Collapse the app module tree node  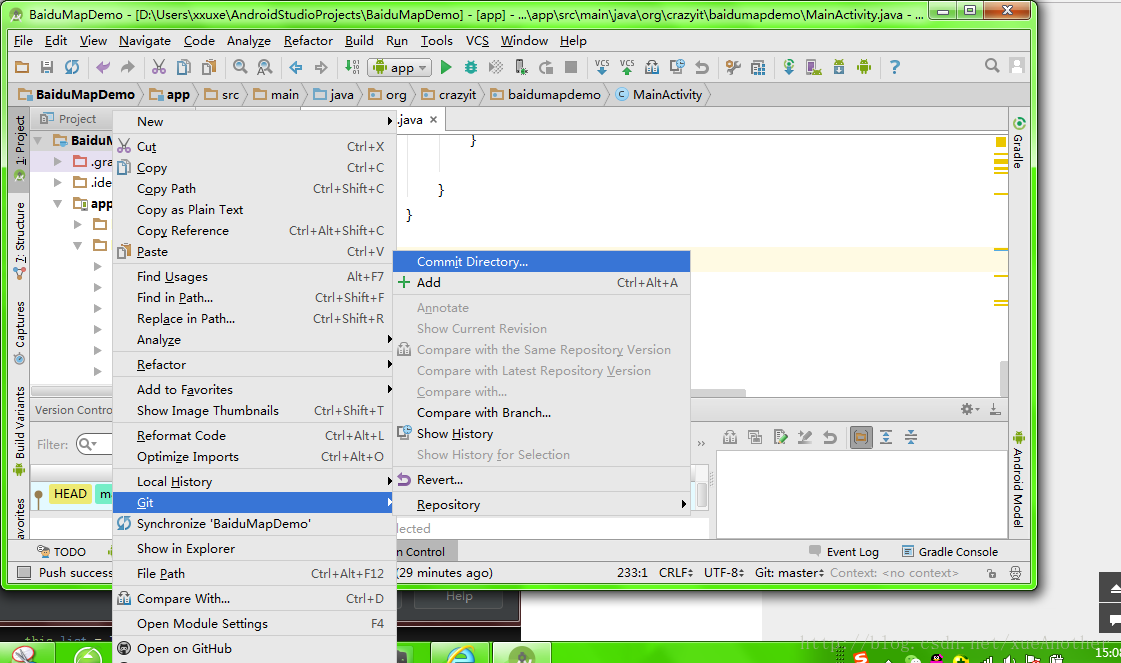click(59, 204)
